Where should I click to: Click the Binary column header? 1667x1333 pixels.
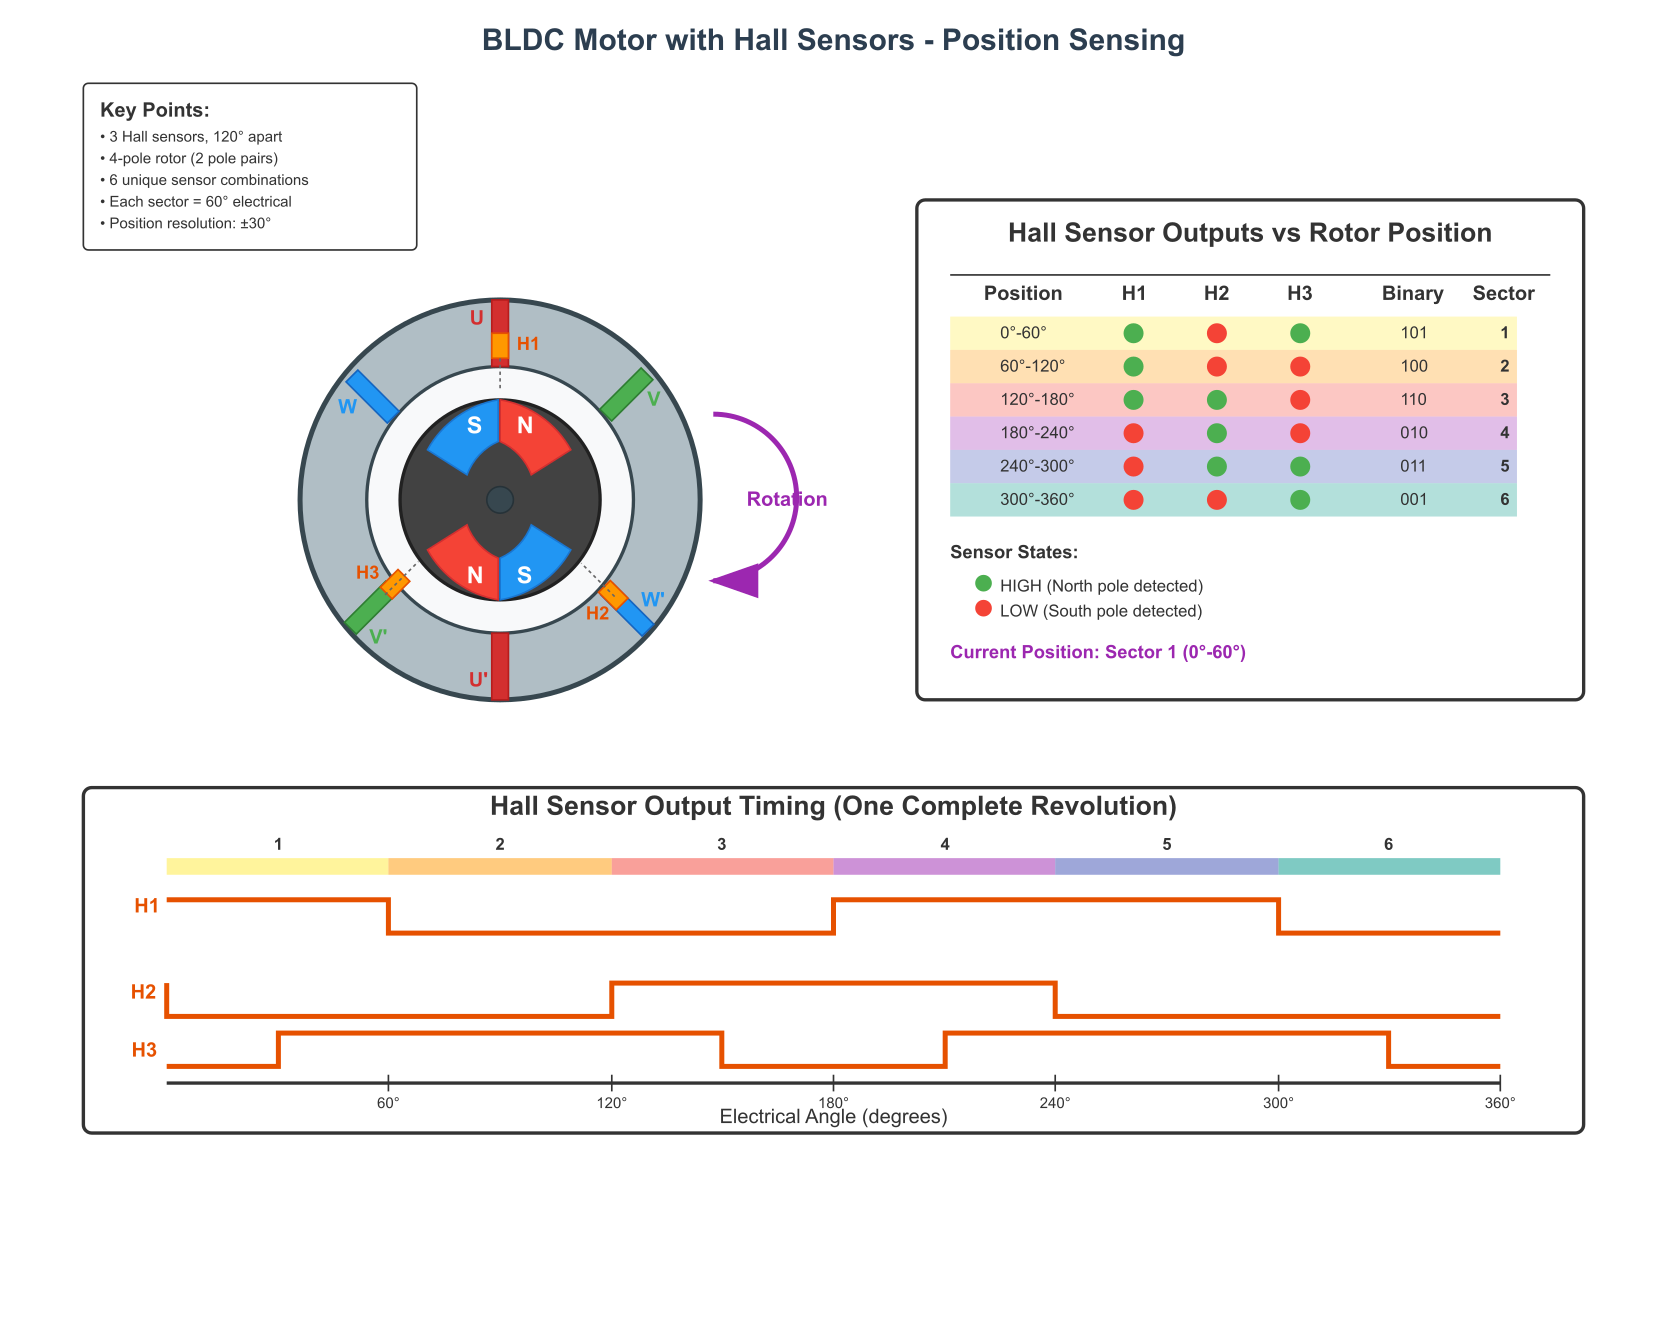[x=1413, y=293]
